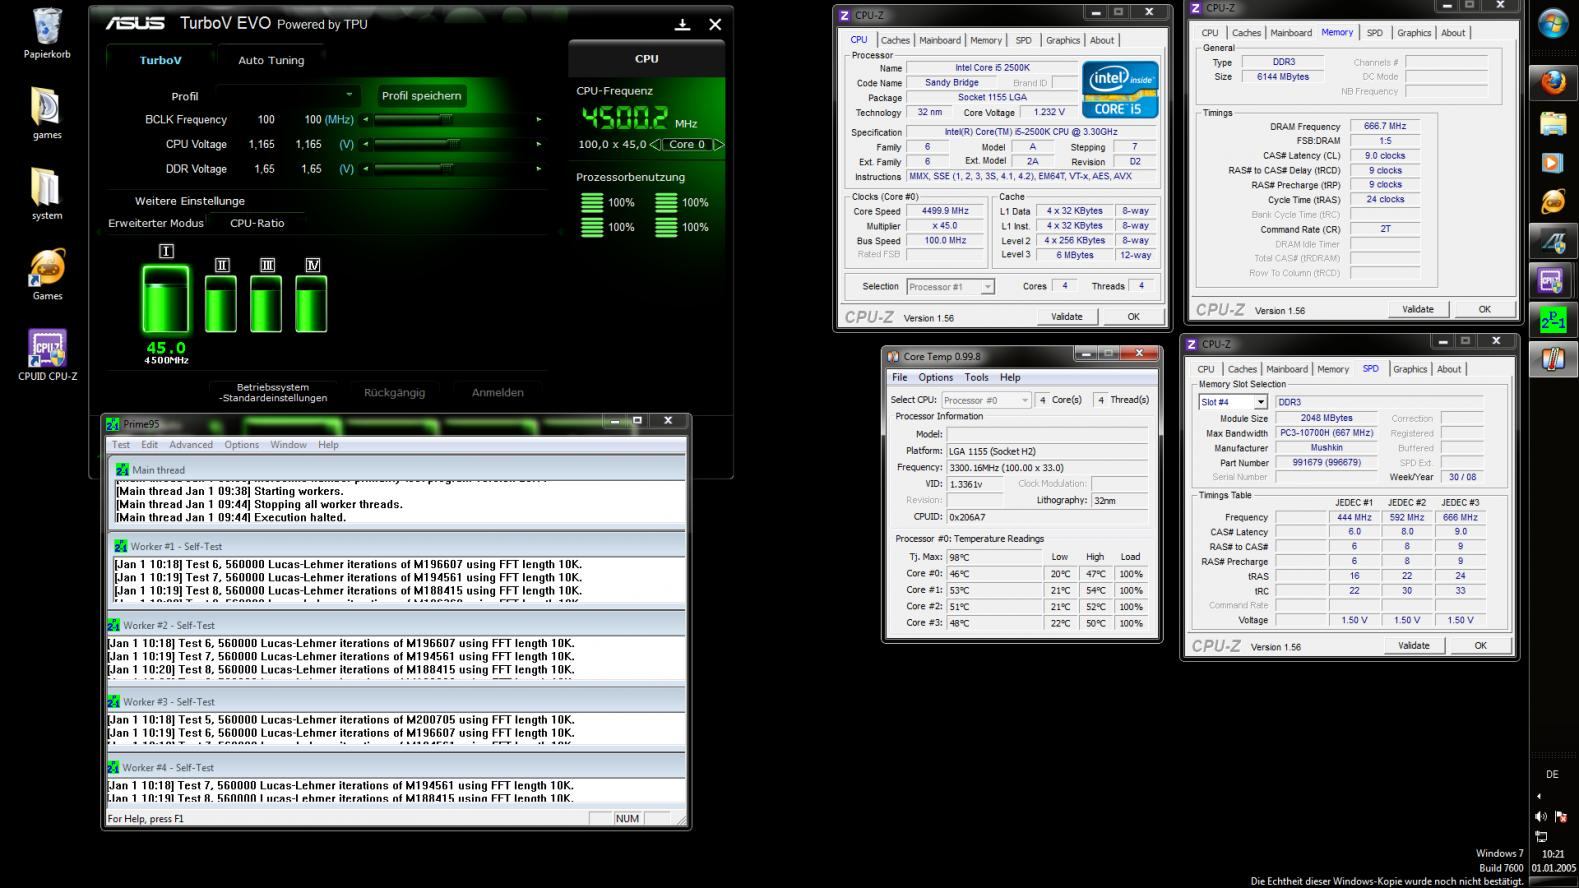Open the lowercase 'games' folder on desktop

coord(47,113)
